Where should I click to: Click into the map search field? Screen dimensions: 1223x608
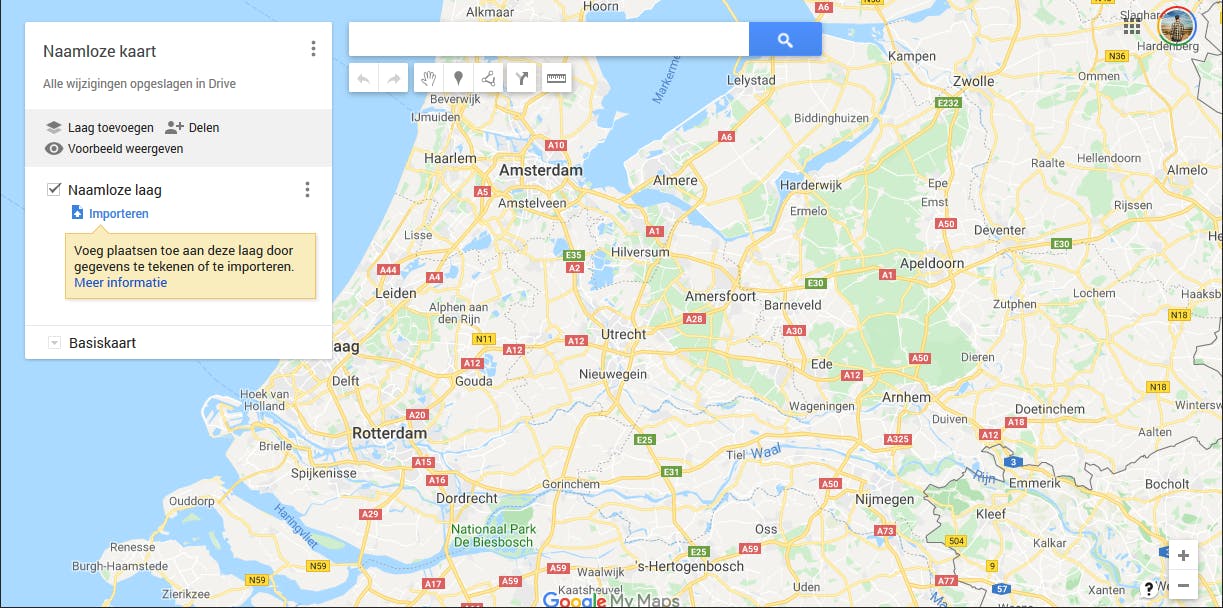tap(549, 40)
